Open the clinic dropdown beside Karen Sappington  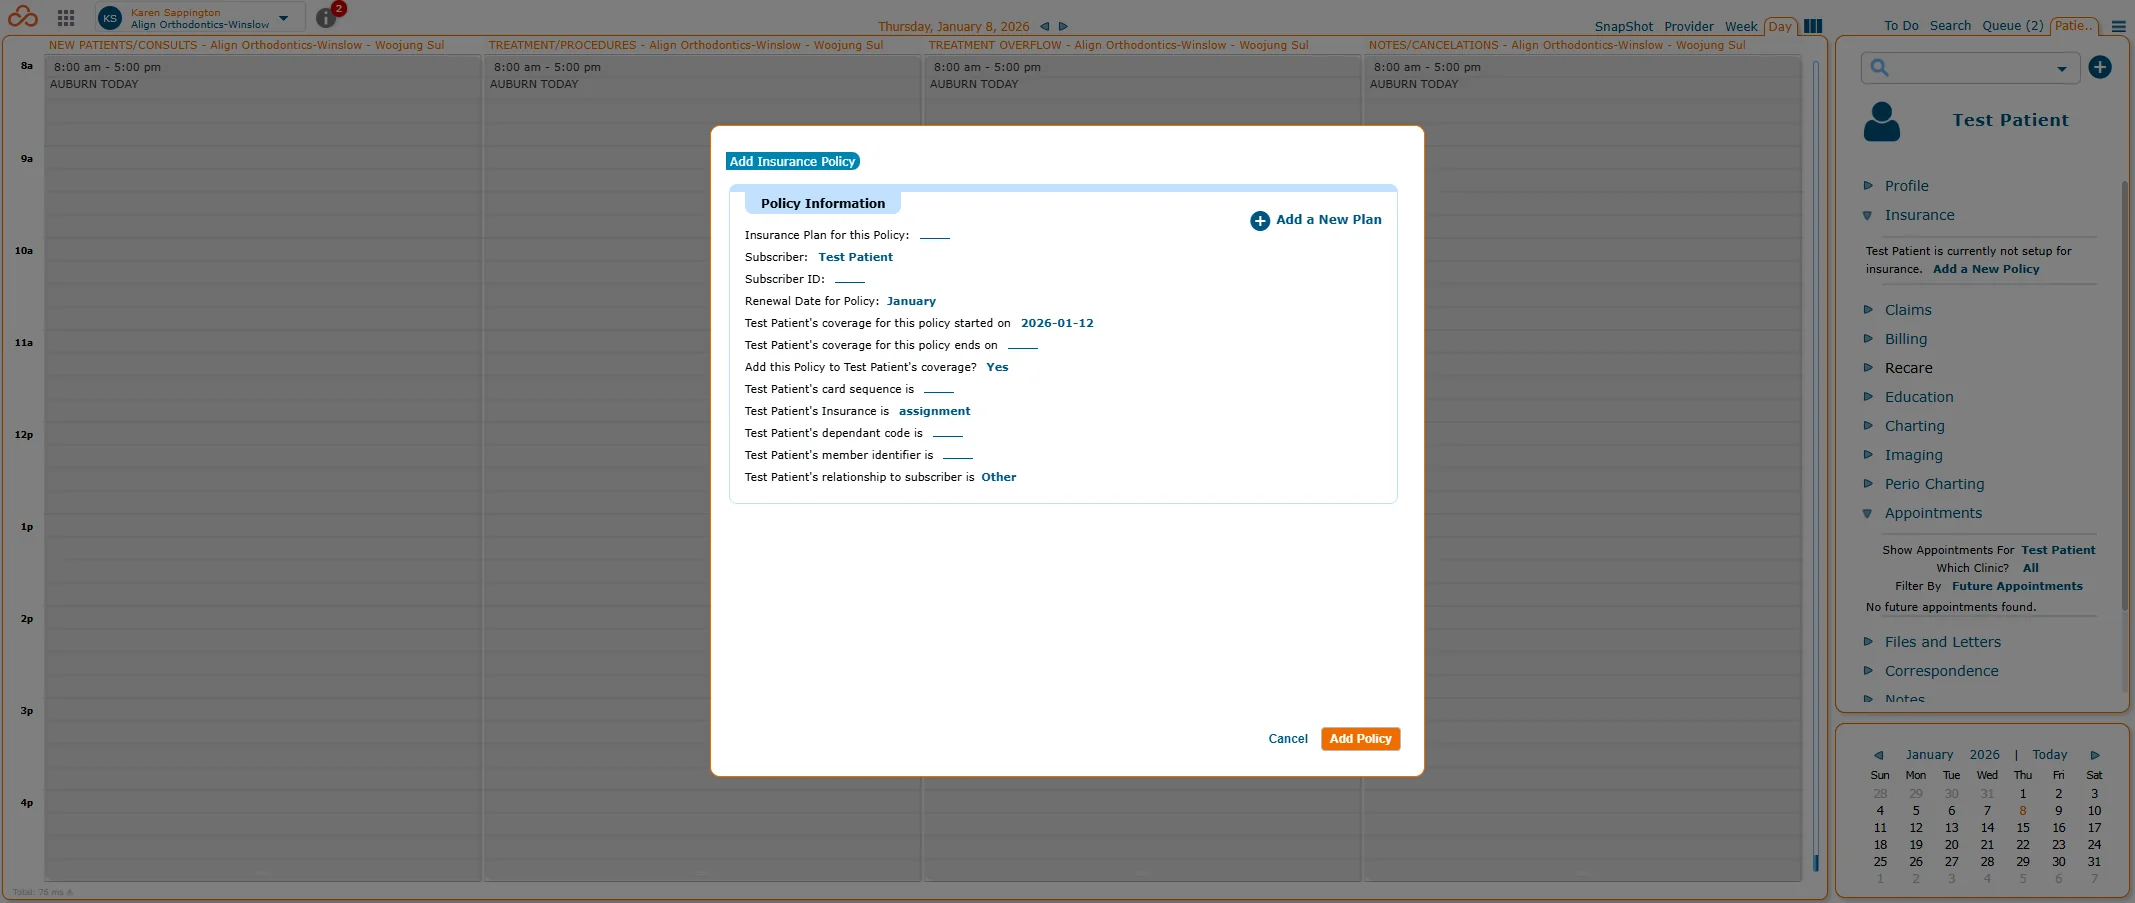tap(281, 16)
